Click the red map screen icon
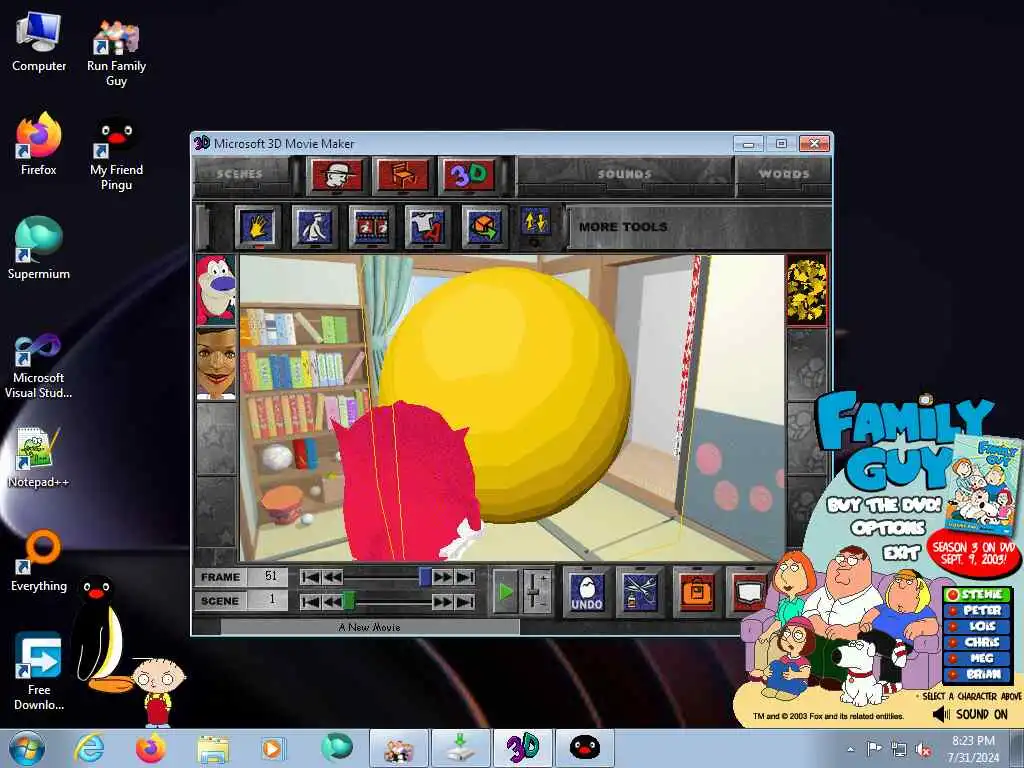The width and height of the screenshot is (1024, 768). coord(747,592)
